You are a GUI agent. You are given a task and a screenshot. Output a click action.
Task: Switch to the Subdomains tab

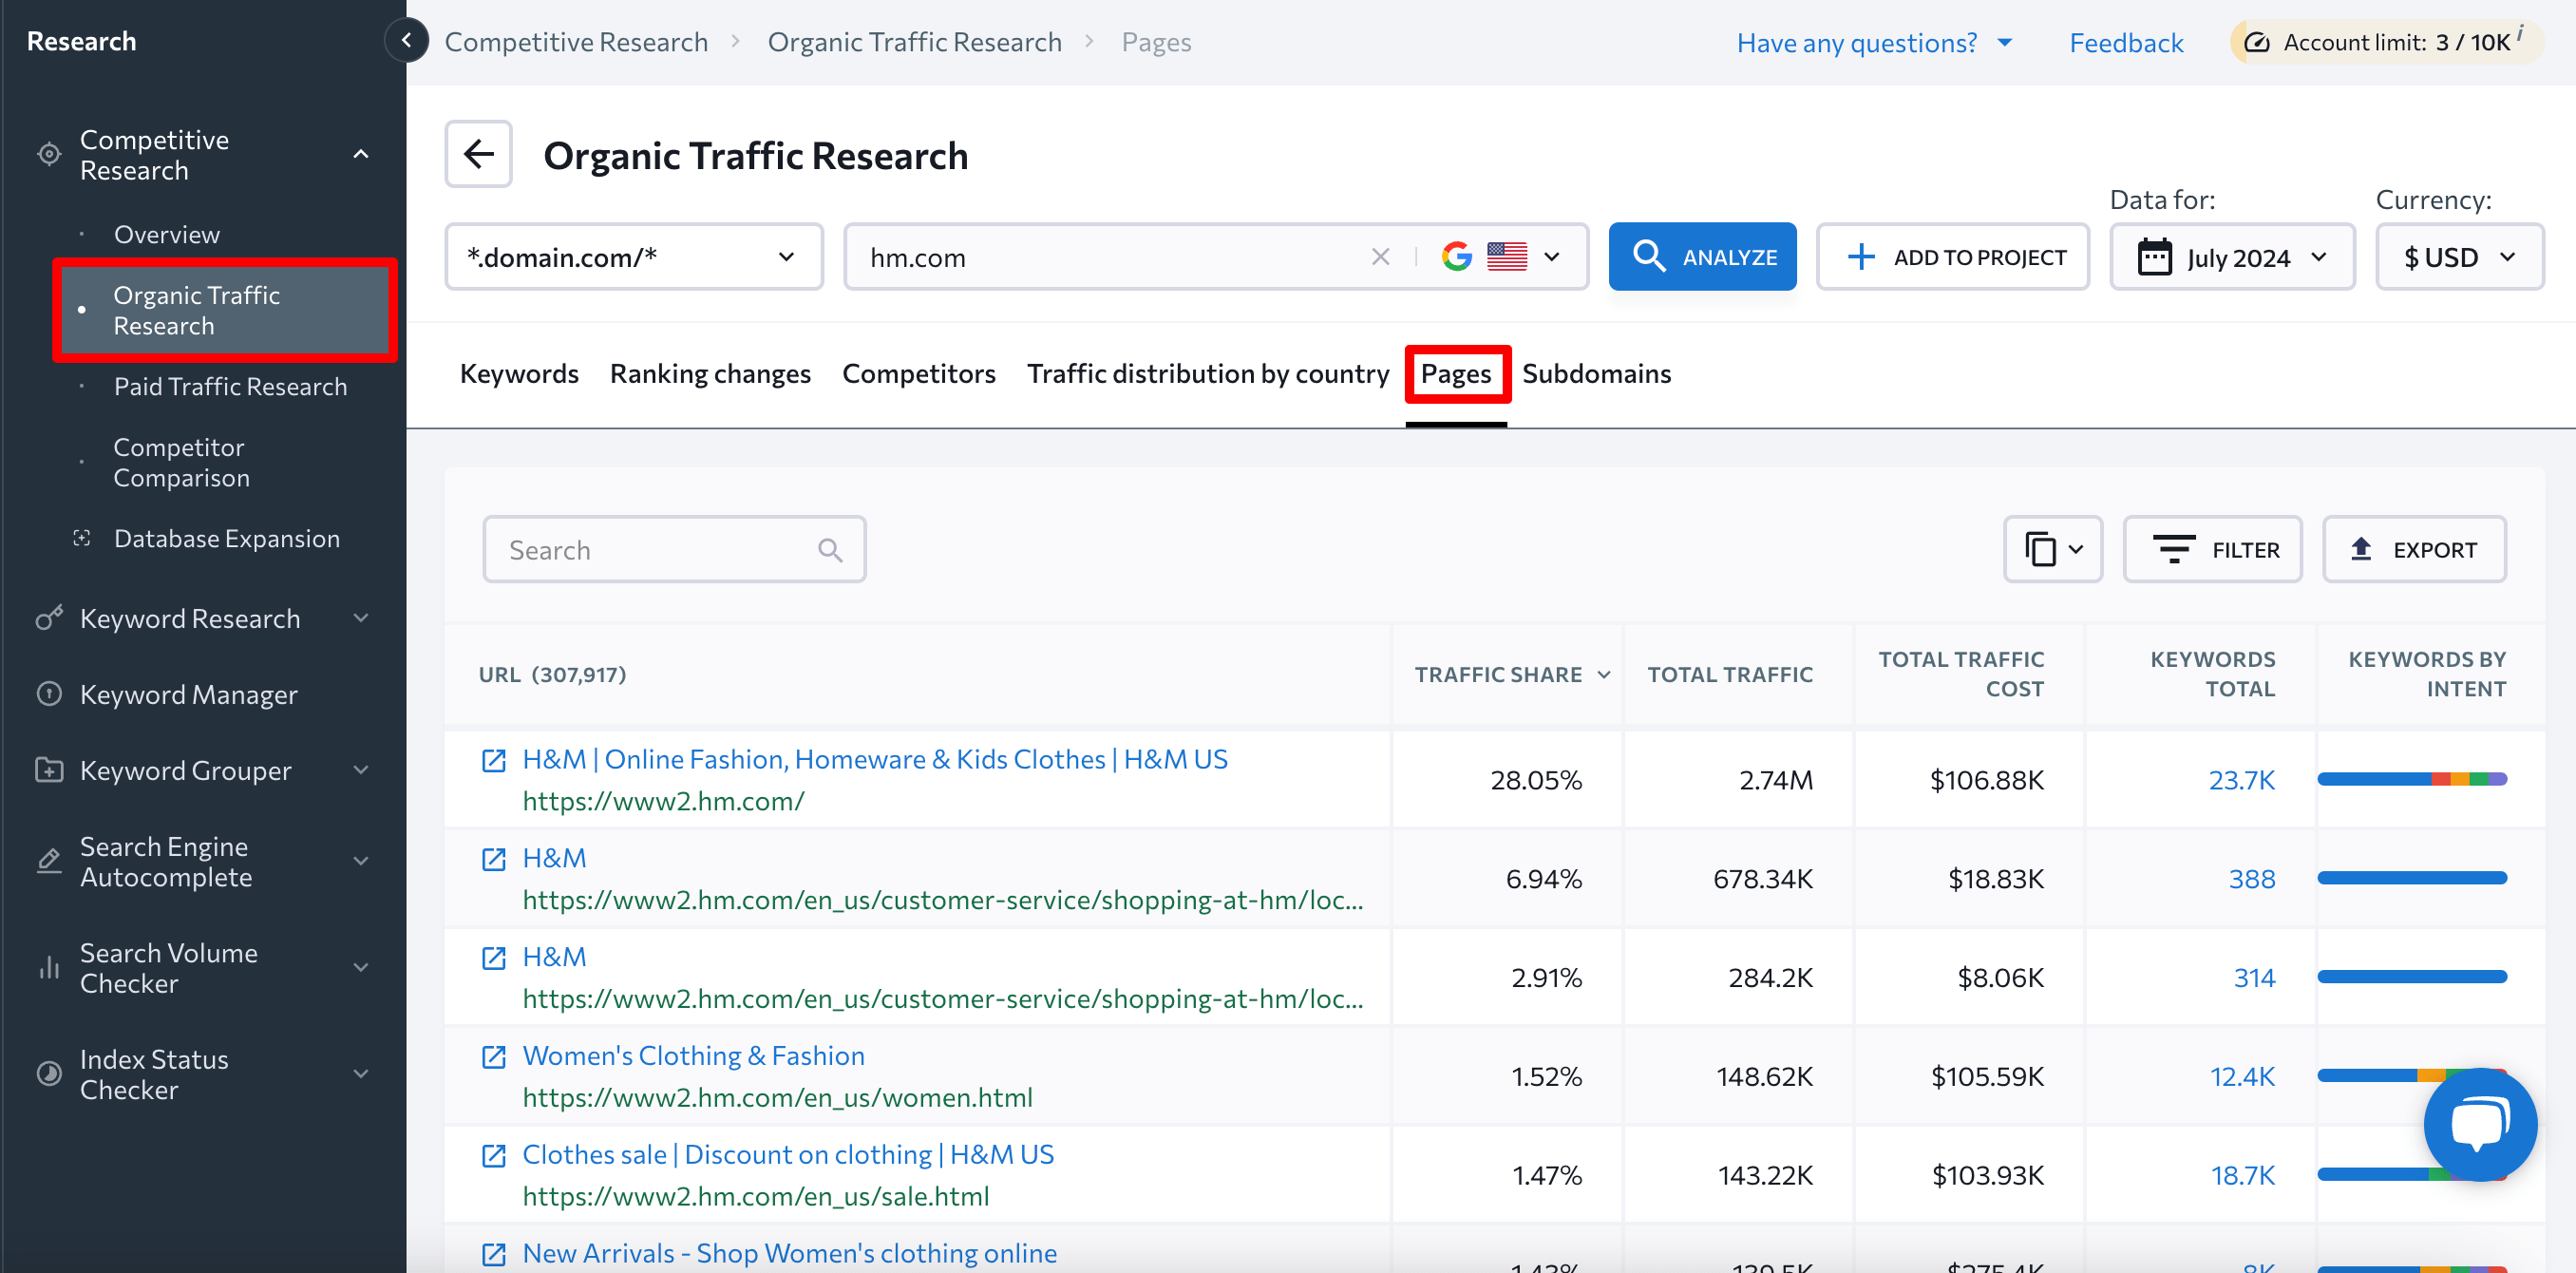(1596, 373)
